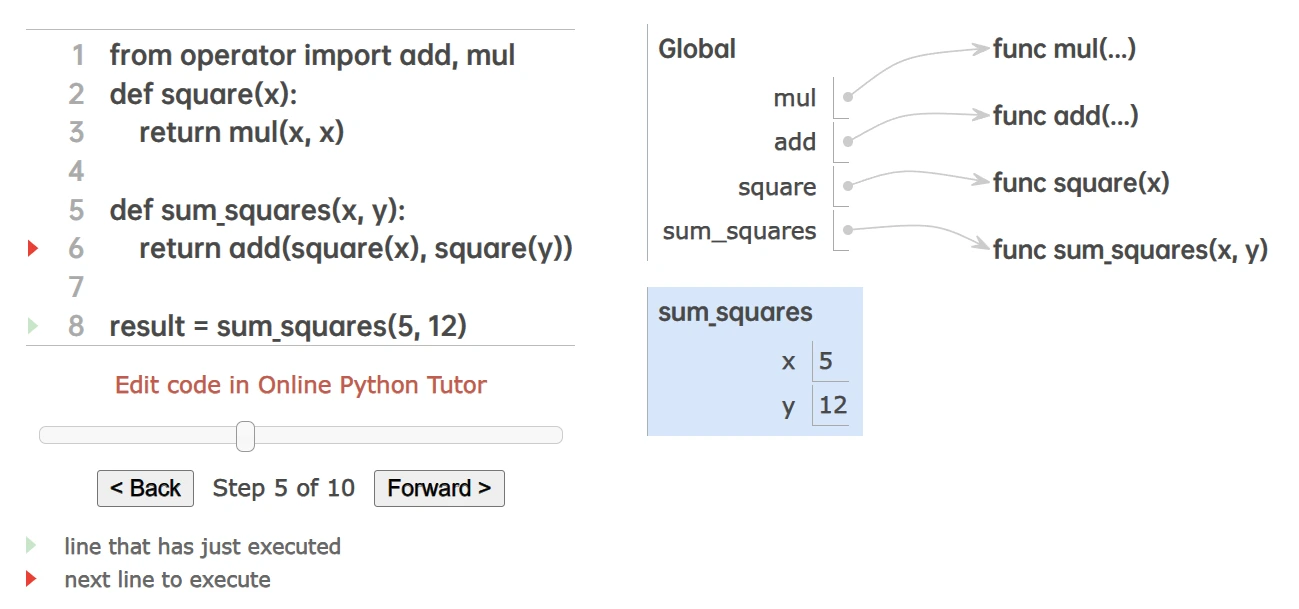Click the pointer dot next to mul variable

(x=848, y=98)
